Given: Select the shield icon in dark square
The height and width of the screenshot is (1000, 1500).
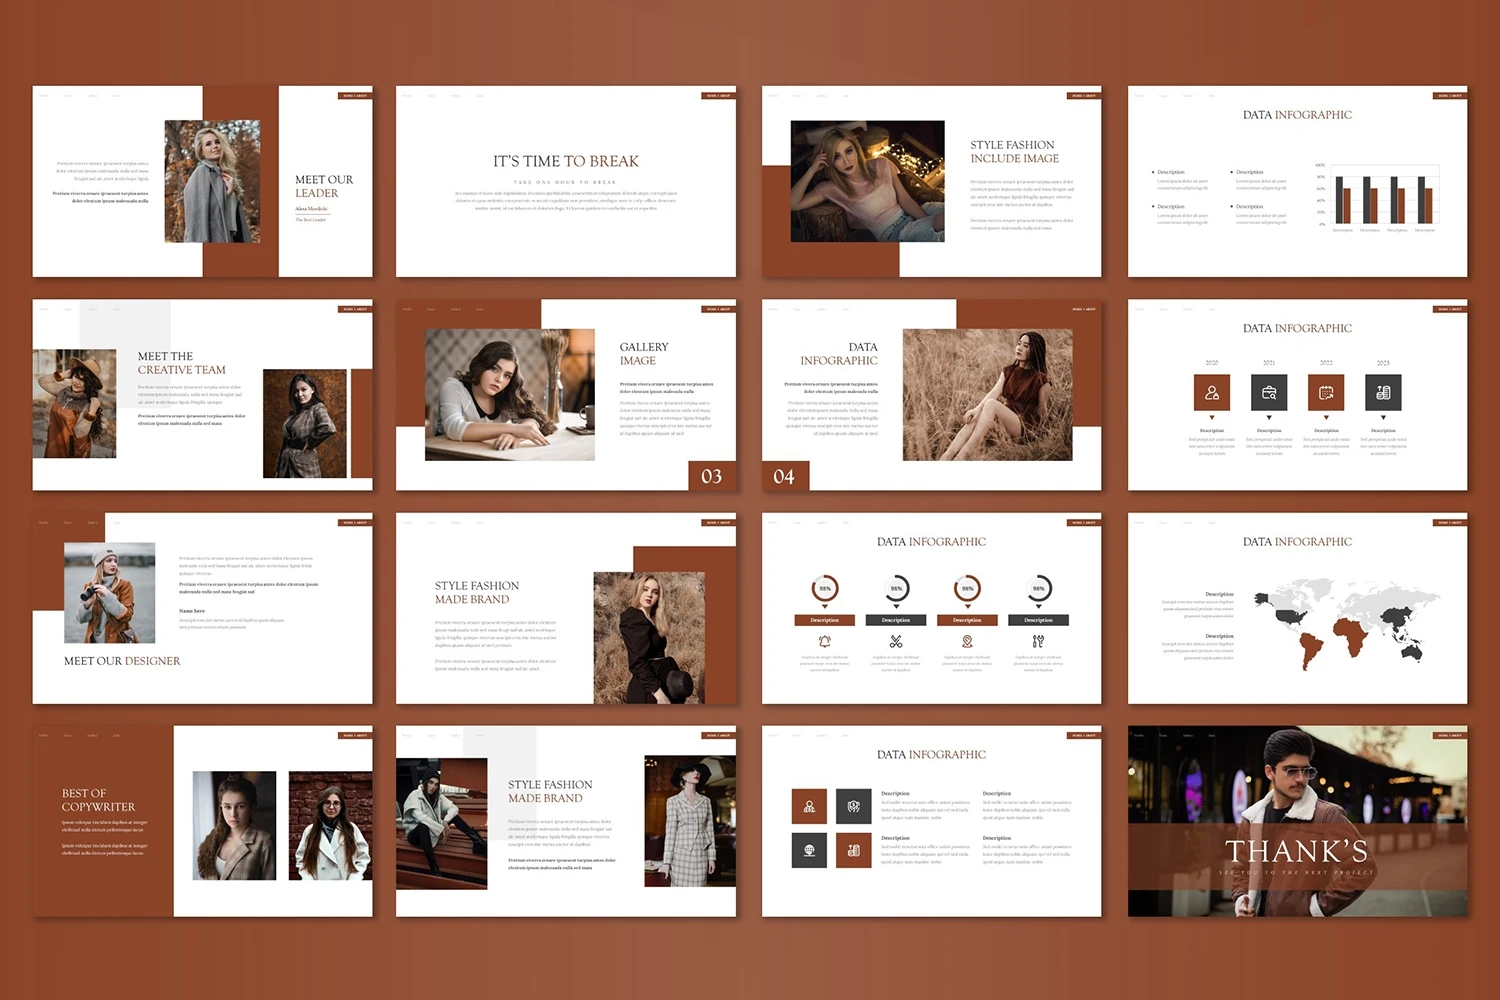Looking at the screenshot, I should pos(853,806).
